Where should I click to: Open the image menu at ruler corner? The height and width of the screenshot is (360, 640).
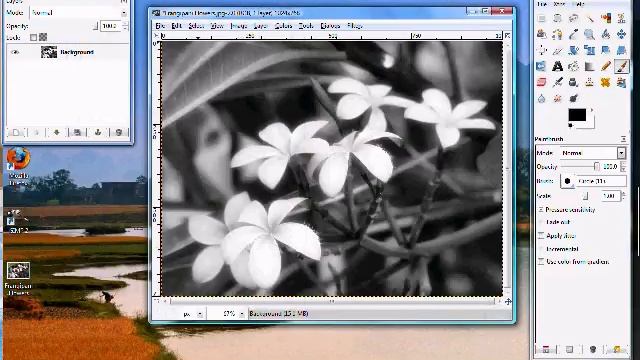pyautogui.click(x=156, y=36)
